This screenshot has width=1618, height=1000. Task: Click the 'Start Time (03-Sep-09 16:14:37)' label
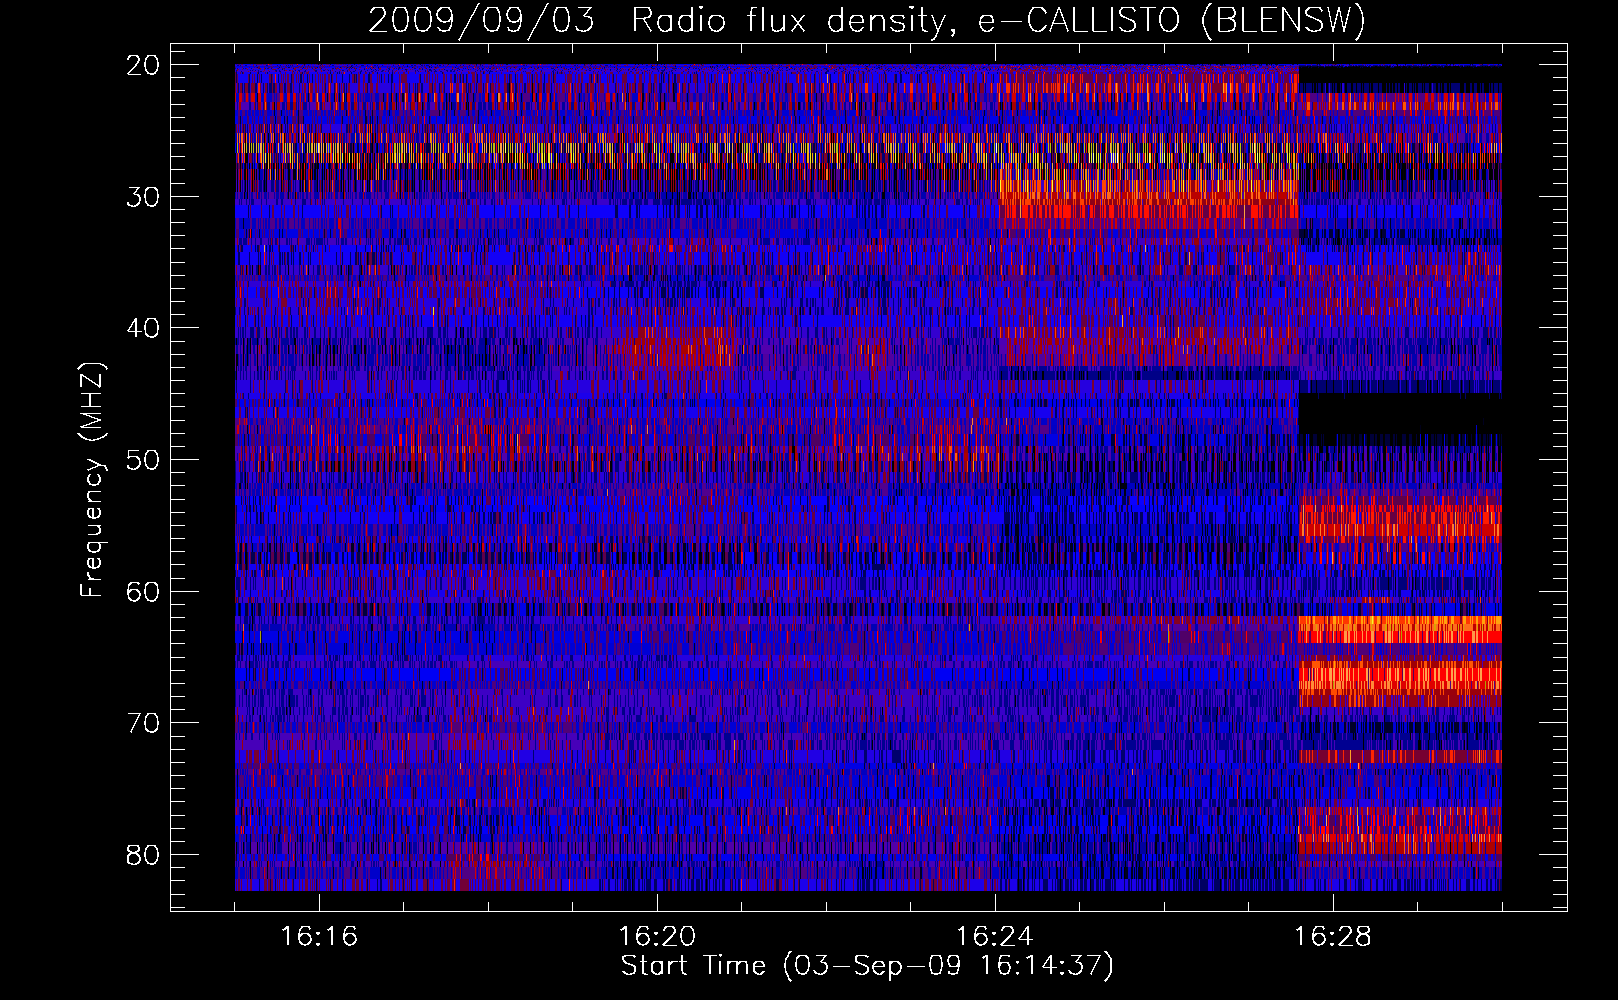click(867, 966)
